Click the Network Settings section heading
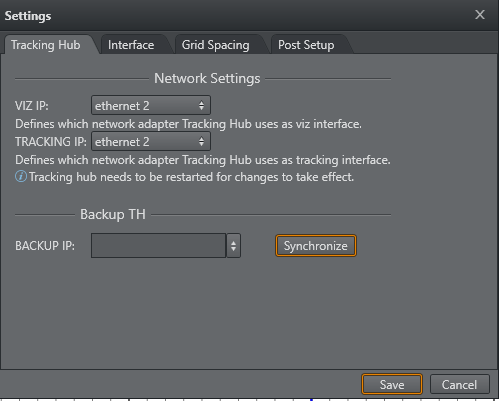 tap(207, 78)
